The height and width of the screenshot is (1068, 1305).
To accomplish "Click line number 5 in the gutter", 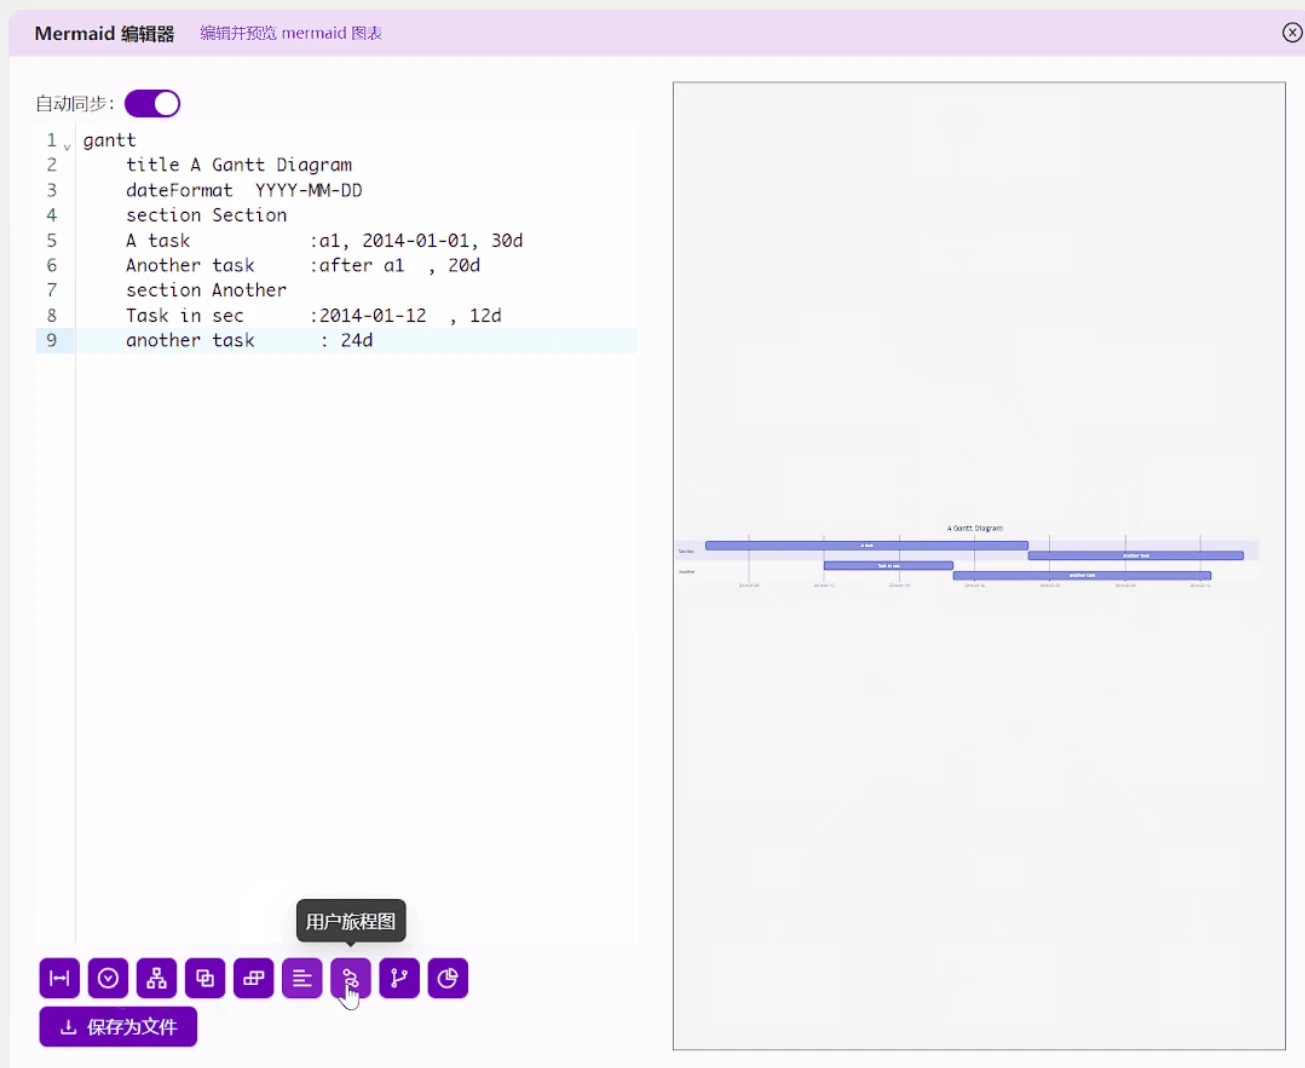I will (x=52, y=240).
